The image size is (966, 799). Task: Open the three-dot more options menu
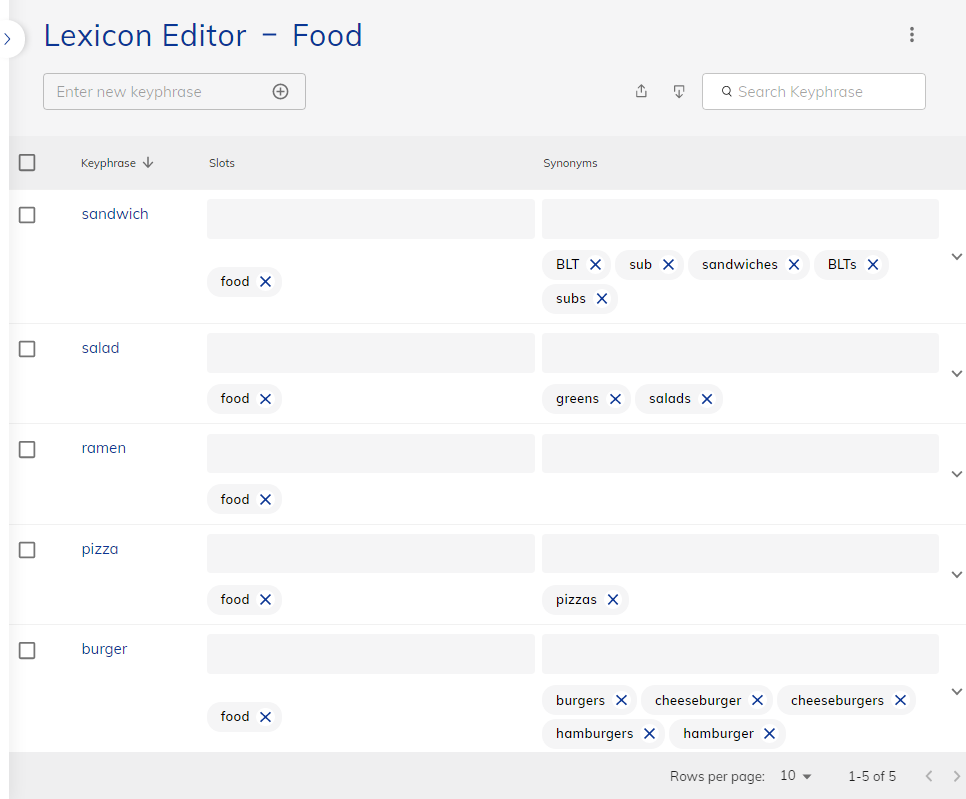coord(912,34)
